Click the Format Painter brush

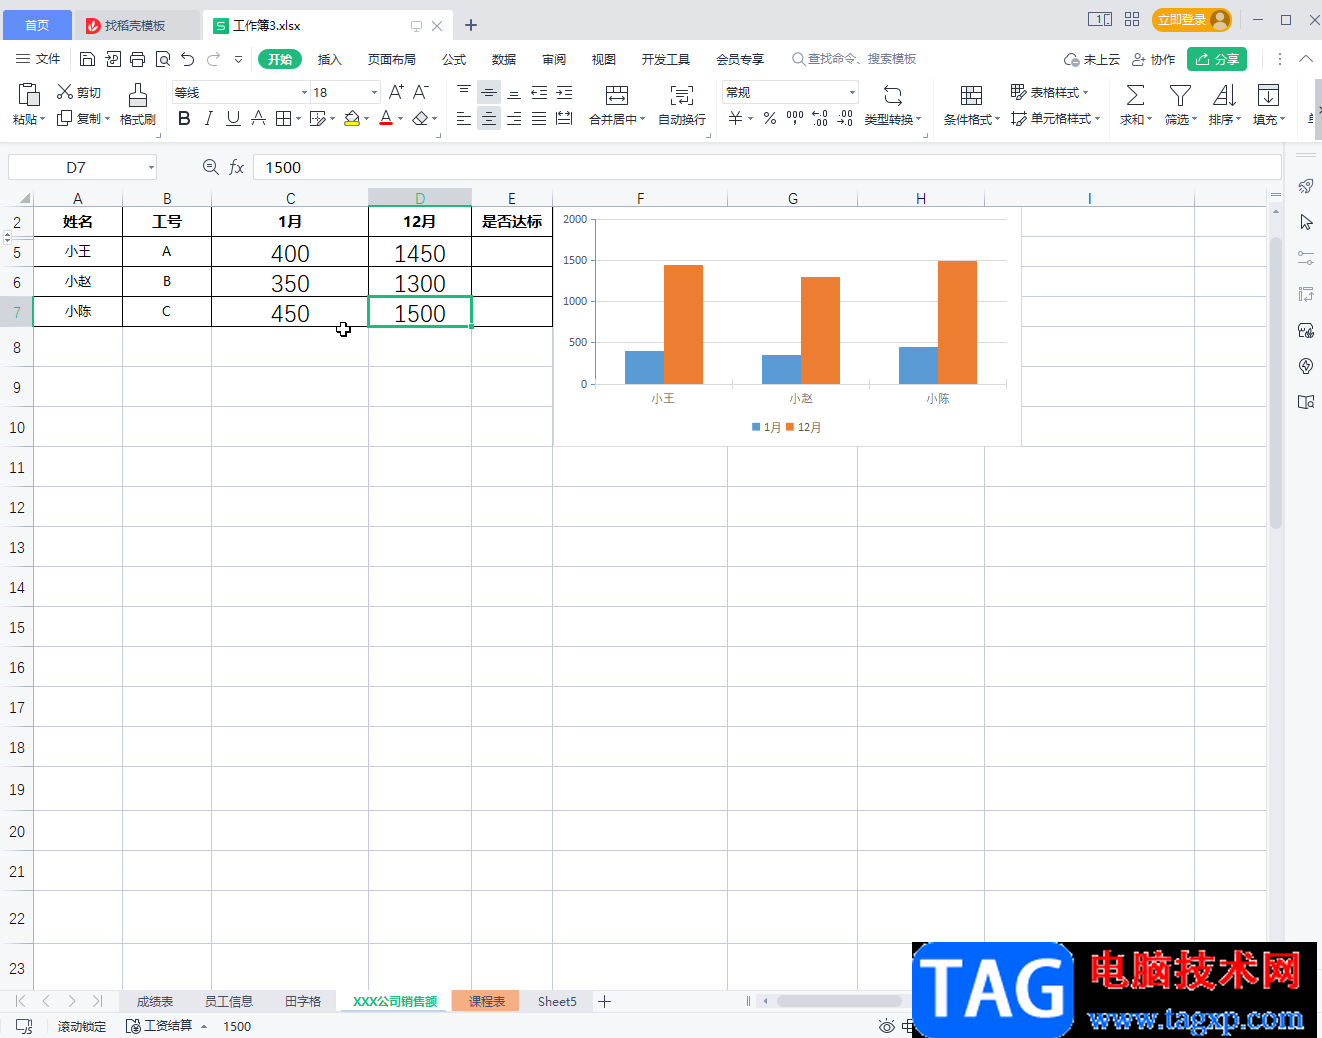tap(138, 95)
